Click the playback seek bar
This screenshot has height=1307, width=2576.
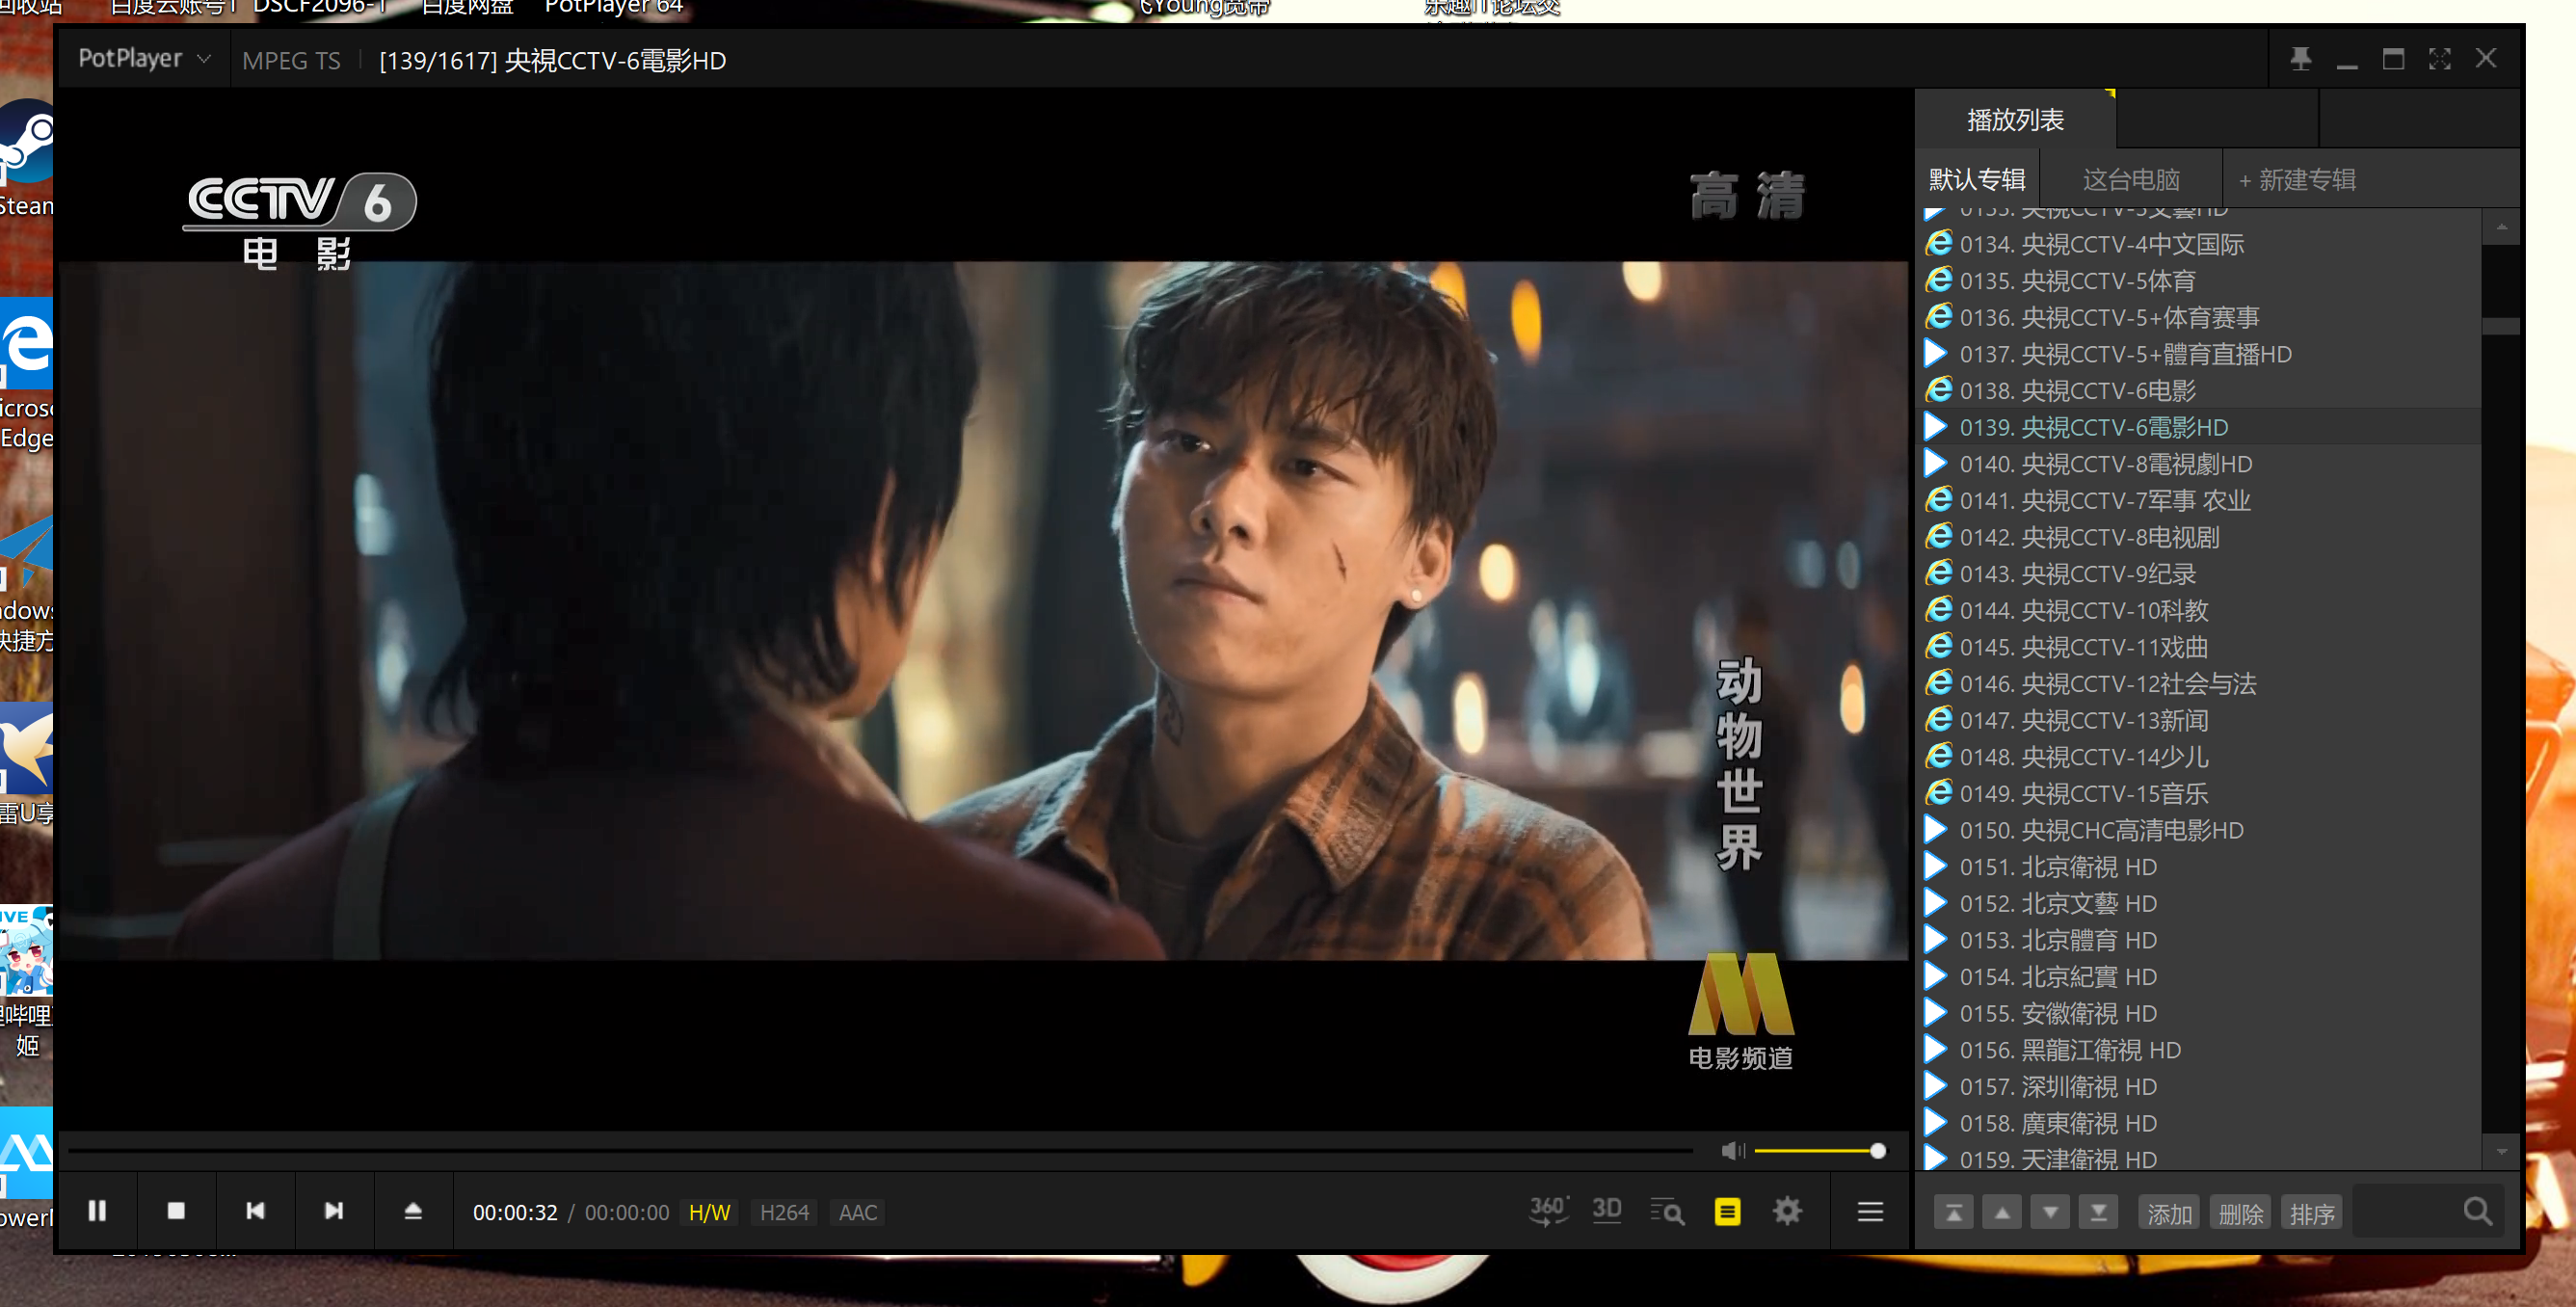tap(880, 1151)
